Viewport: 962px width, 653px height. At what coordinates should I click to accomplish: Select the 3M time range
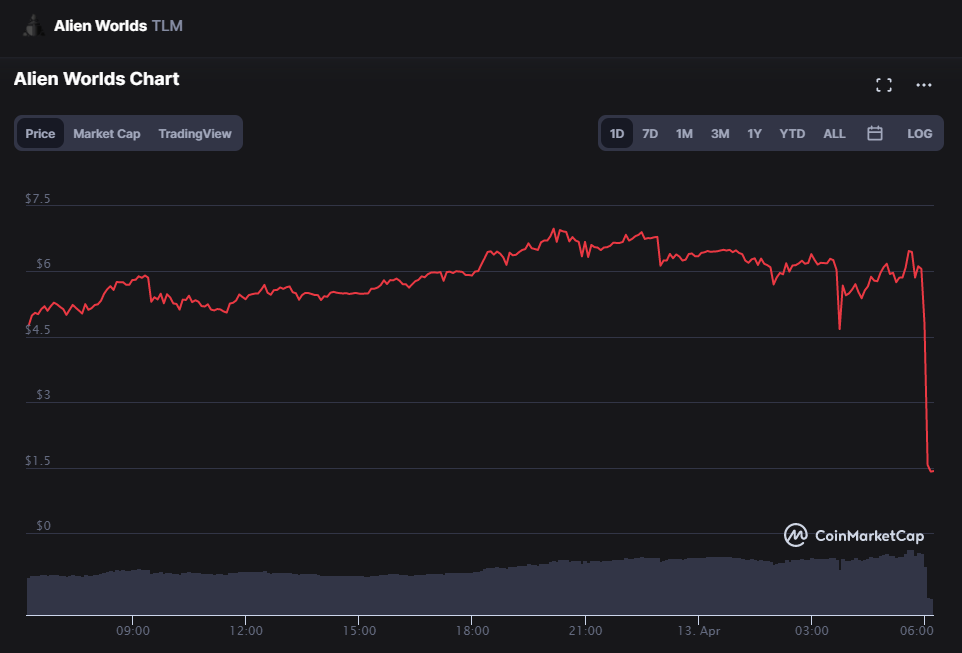point(720,133)
